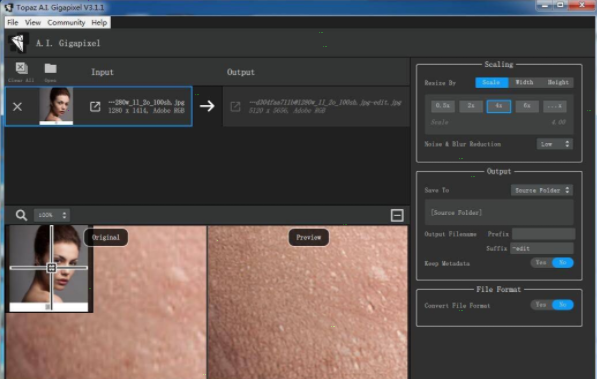Screen dimensions: 597x379
Task: Choose the 4x scale button
Action: point(499,106)
